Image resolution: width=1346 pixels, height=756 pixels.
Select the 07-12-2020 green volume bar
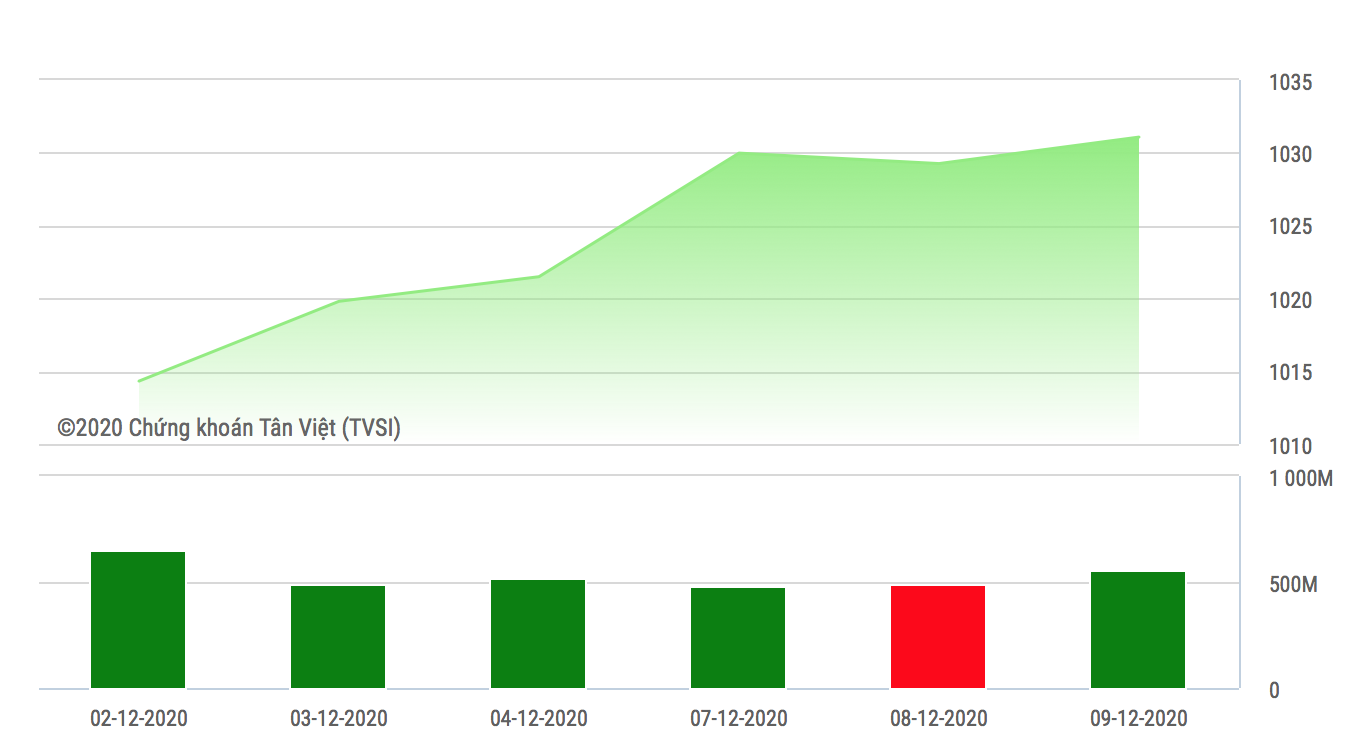coord(738,638)
